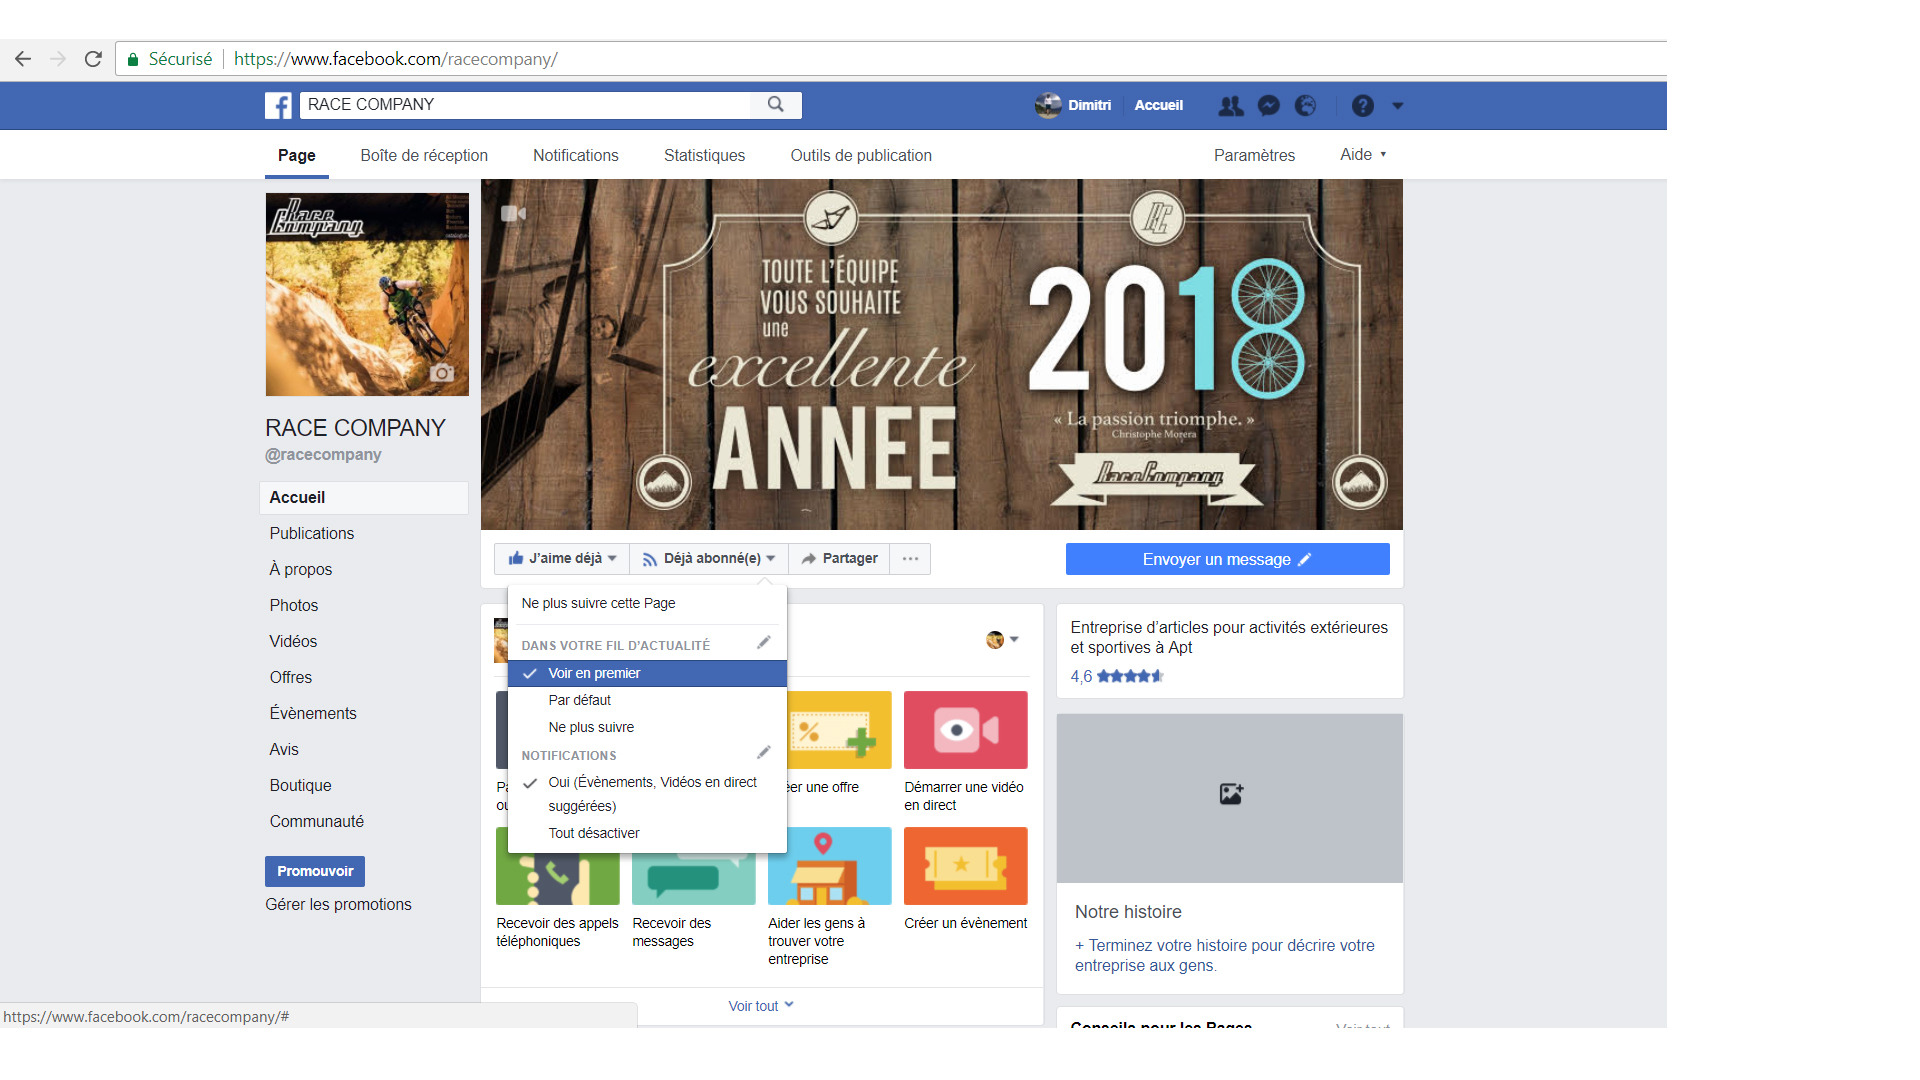Click the find business tile icon
1920x1080 pixels.
point(830,866)
